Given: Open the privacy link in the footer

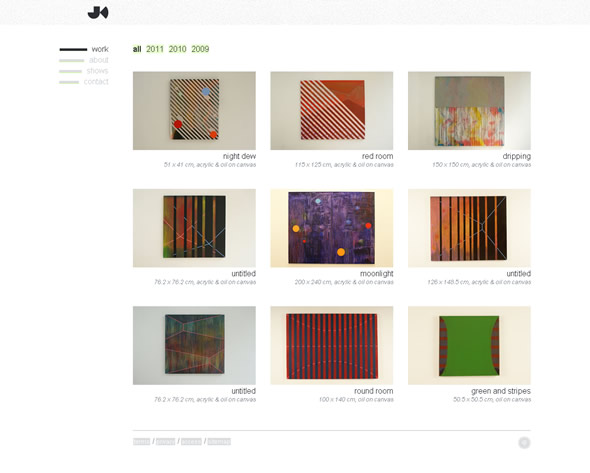Looking at the screenshot, I should point(166,442).
